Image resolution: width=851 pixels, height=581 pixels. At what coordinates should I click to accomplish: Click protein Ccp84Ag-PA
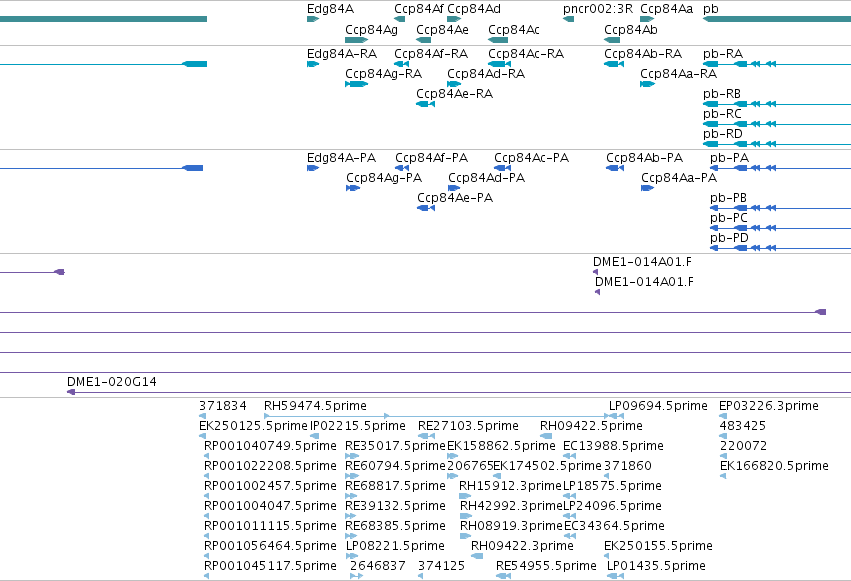pyautogui.click(x=384, y=178)
